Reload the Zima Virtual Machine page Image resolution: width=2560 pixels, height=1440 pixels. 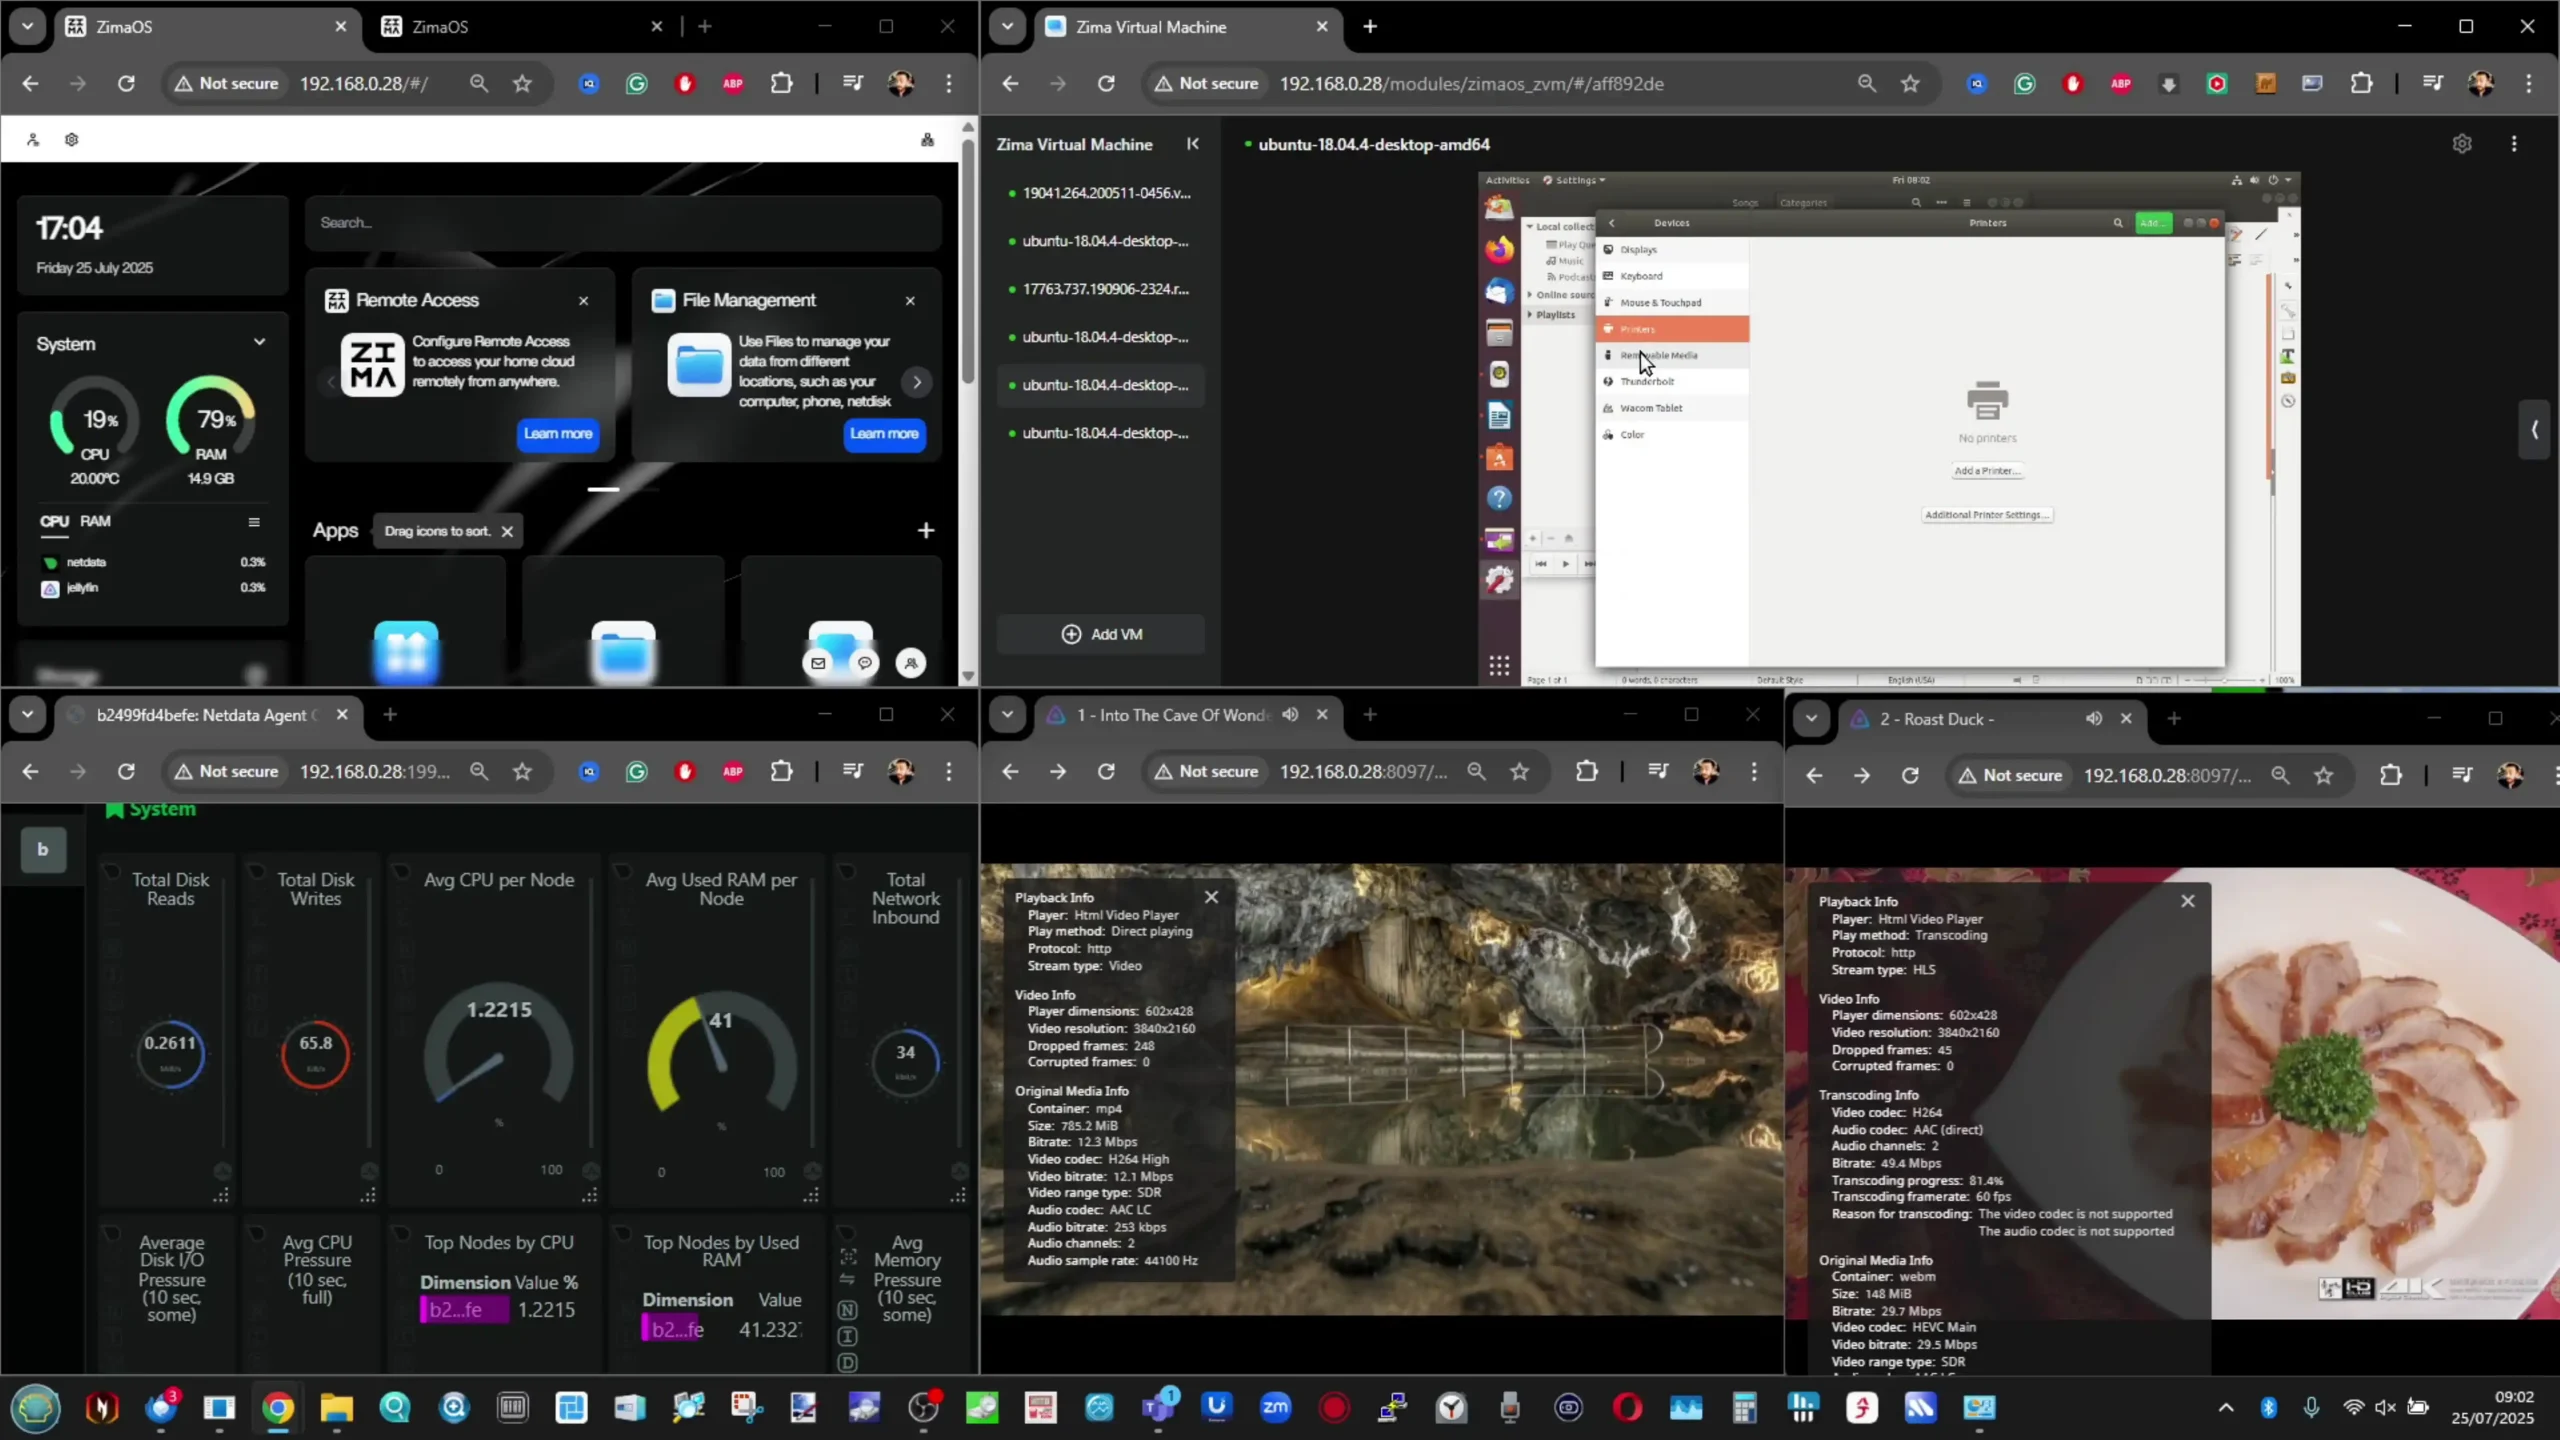point(1106,84)
